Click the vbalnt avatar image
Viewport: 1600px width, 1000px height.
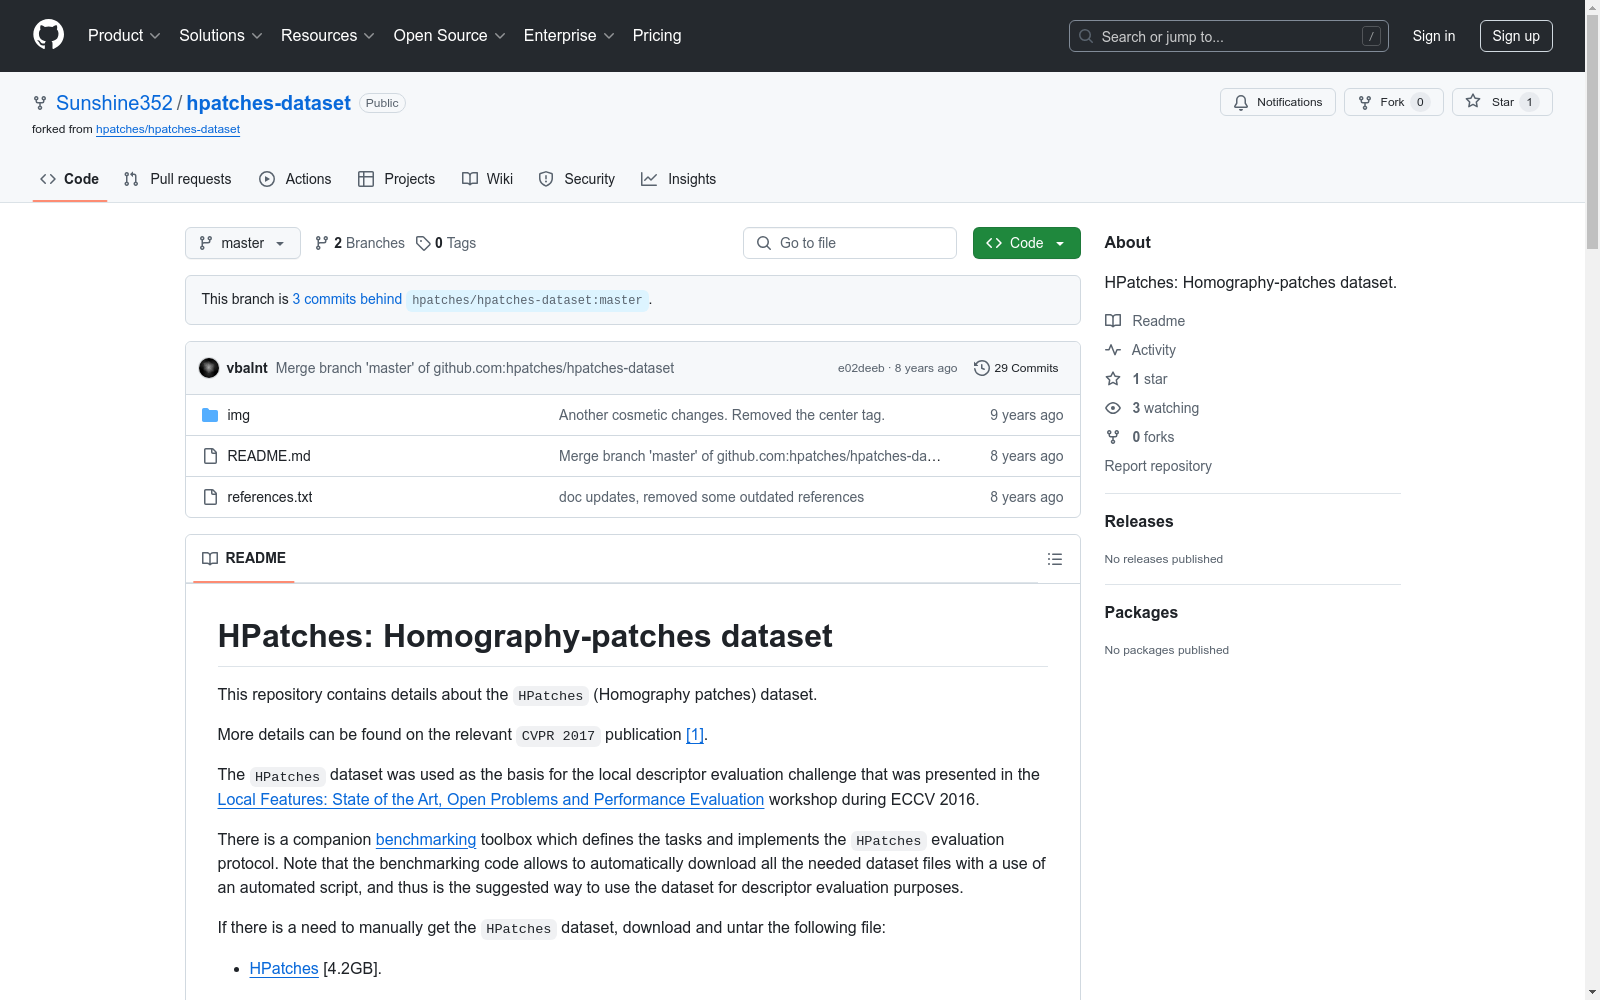click(x=209, y=368)
